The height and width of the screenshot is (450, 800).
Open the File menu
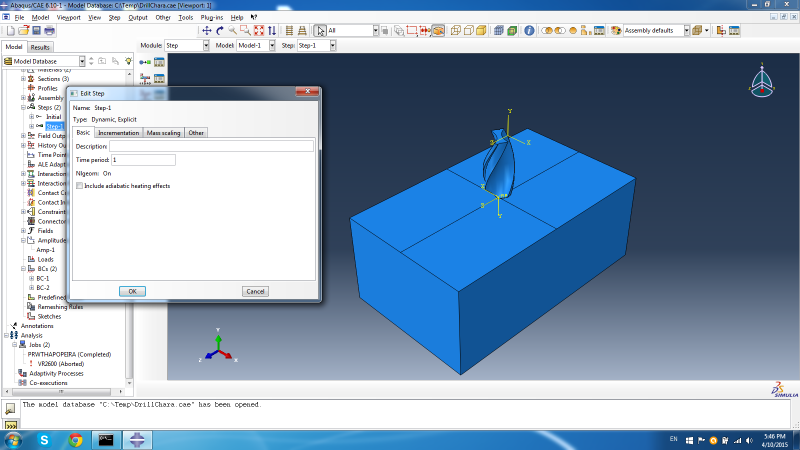click(19, 17)
